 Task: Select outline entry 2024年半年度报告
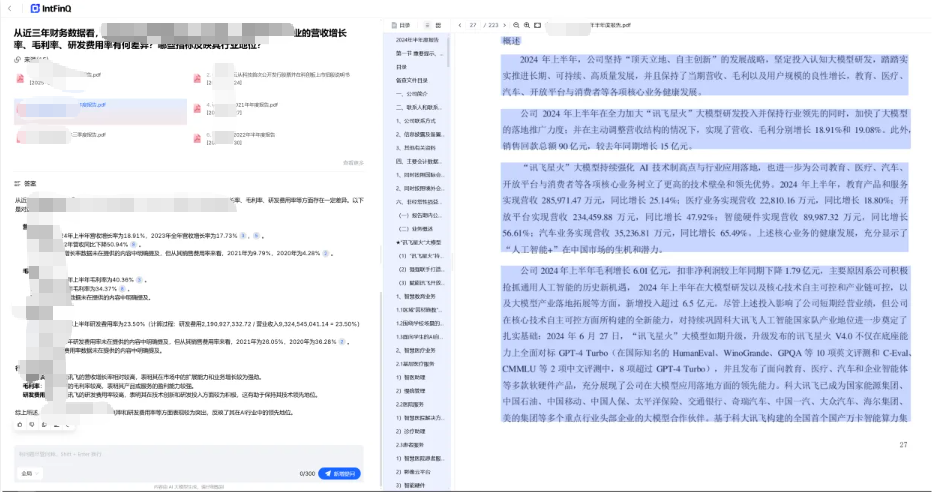417,40
